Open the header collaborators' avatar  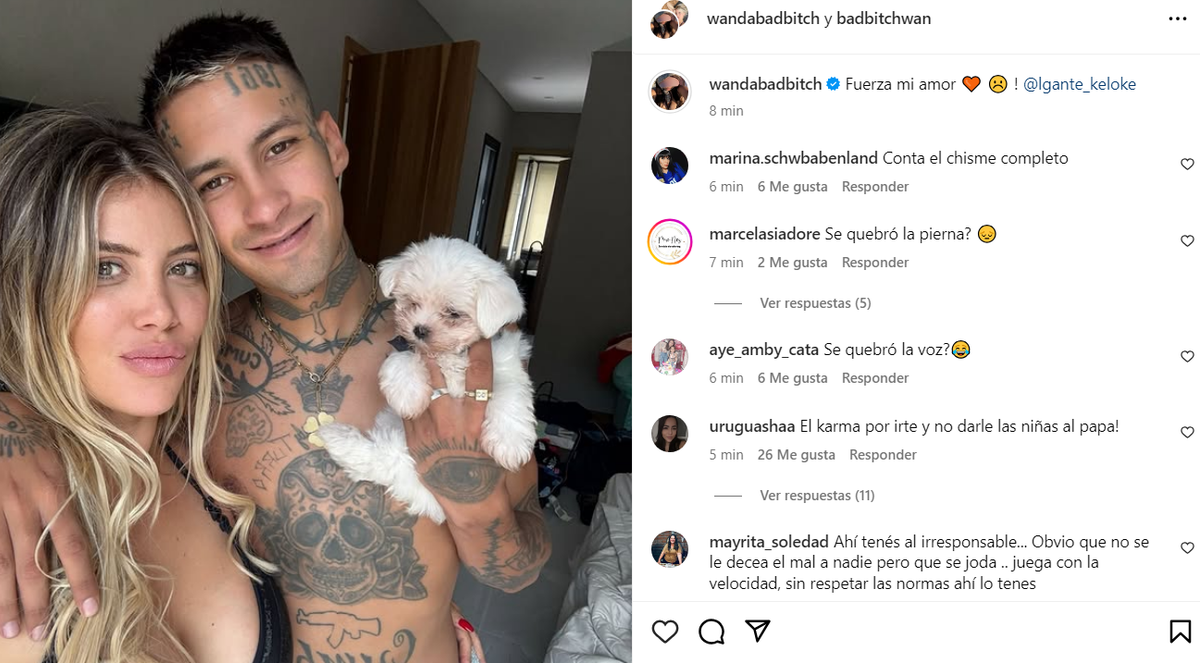669,18
